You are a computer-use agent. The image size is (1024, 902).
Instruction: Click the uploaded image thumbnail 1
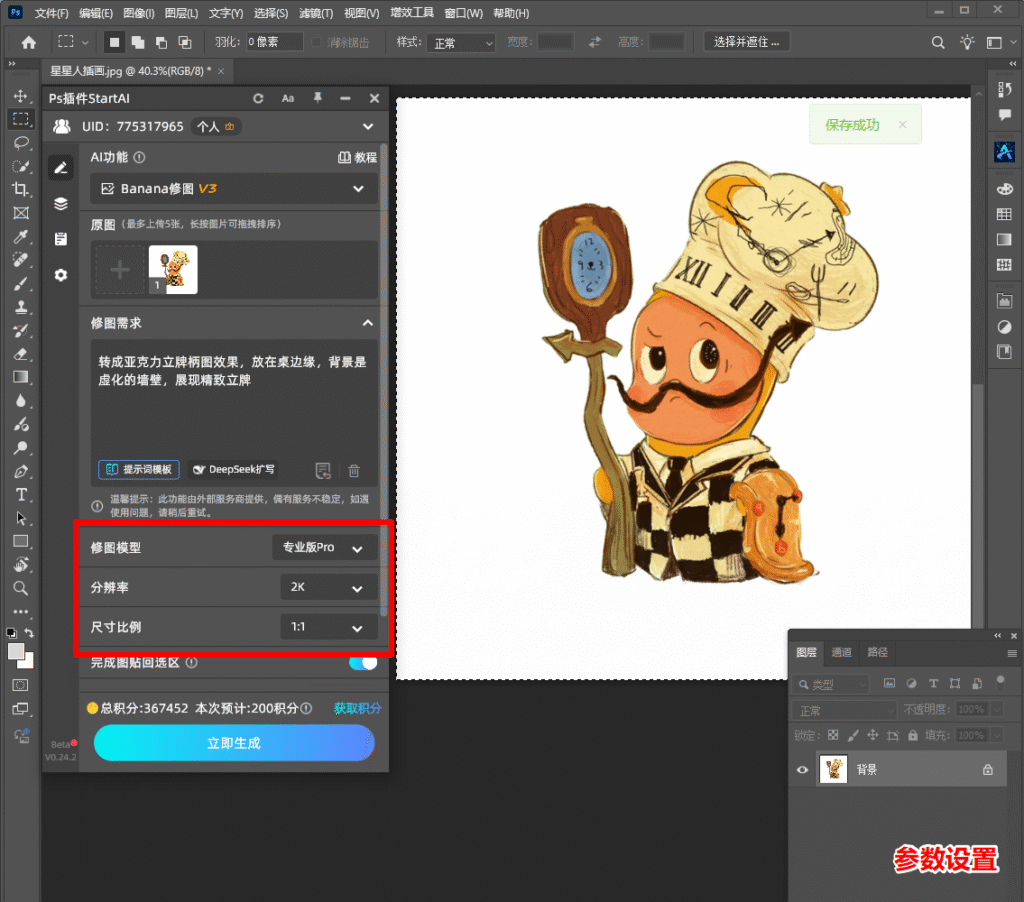click(172, 270)
